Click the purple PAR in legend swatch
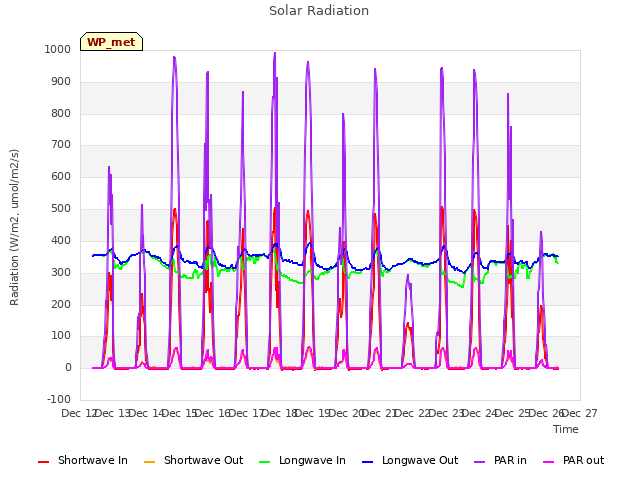Viewport: 640px width, 480px height. pos(480,462)
